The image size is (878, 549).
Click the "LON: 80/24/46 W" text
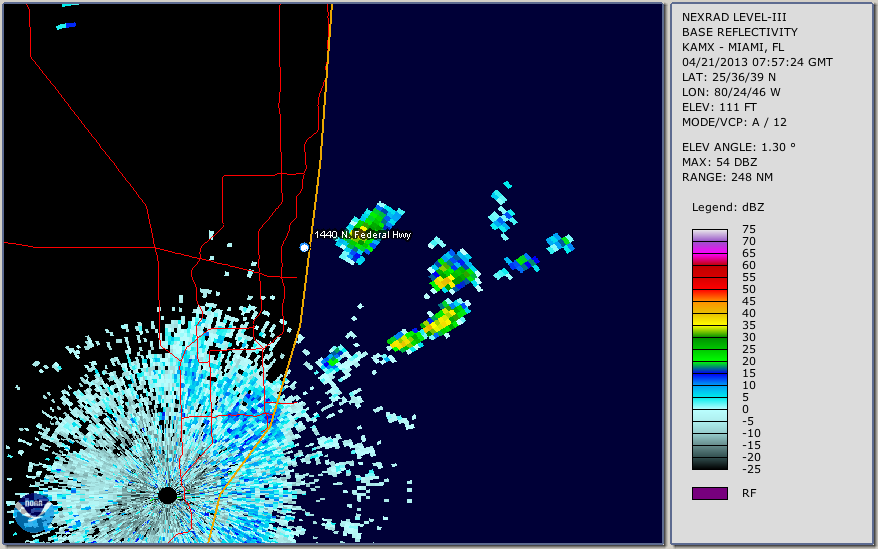[x=731, y=92]
